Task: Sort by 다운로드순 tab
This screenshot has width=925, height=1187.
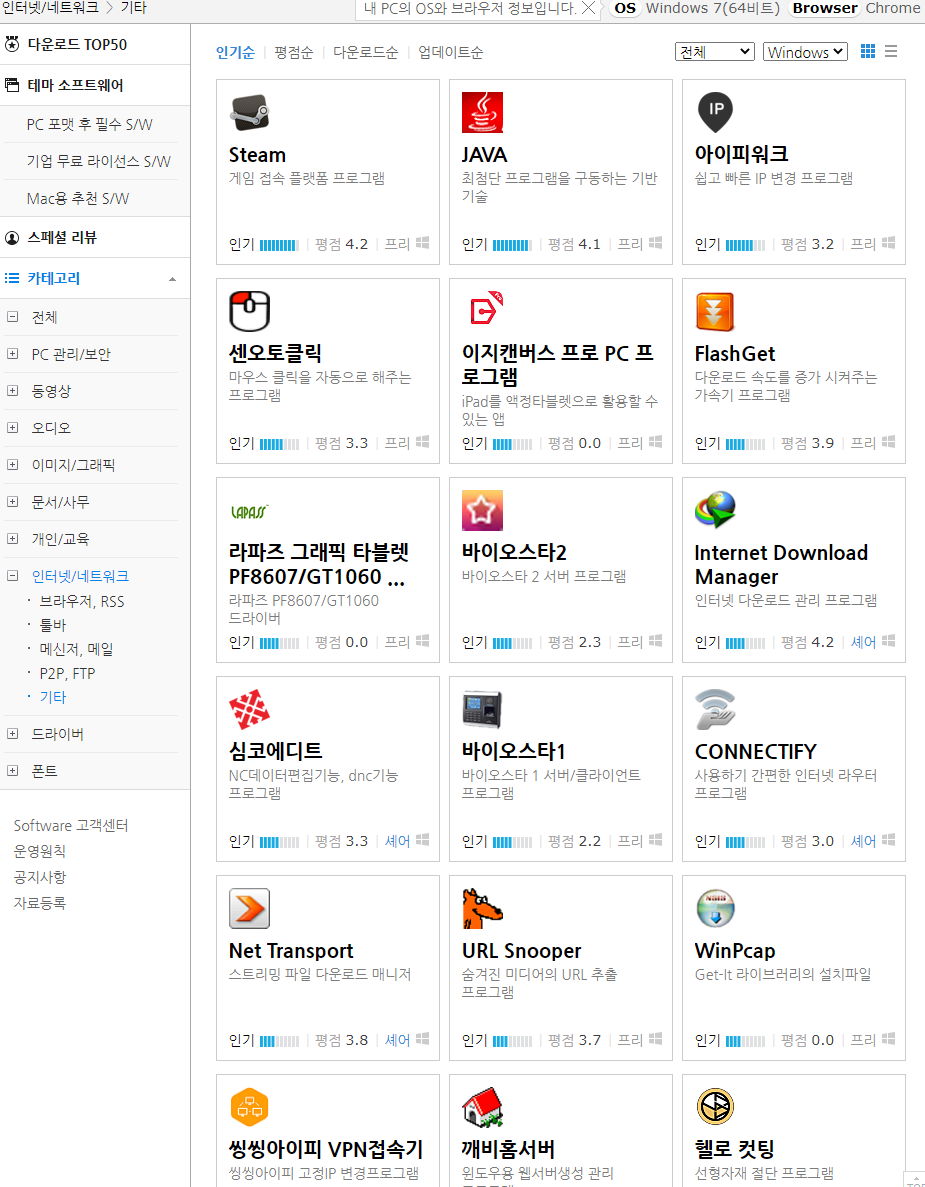Action: pyautogui.click(x=366, y=52)
